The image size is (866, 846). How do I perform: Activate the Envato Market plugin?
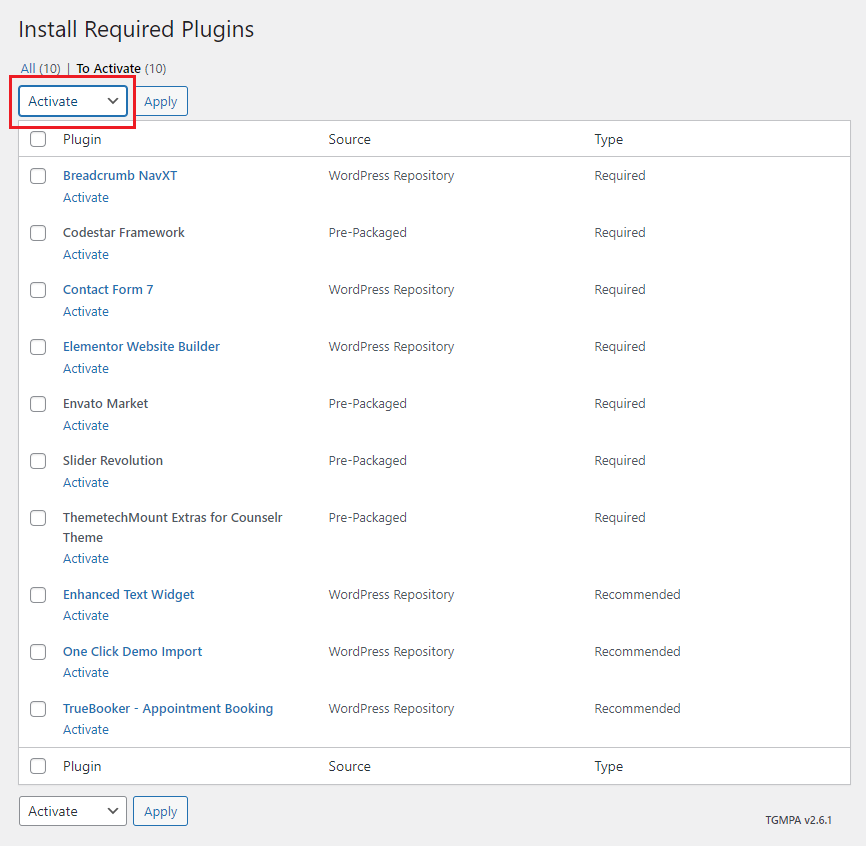point(86,426)
